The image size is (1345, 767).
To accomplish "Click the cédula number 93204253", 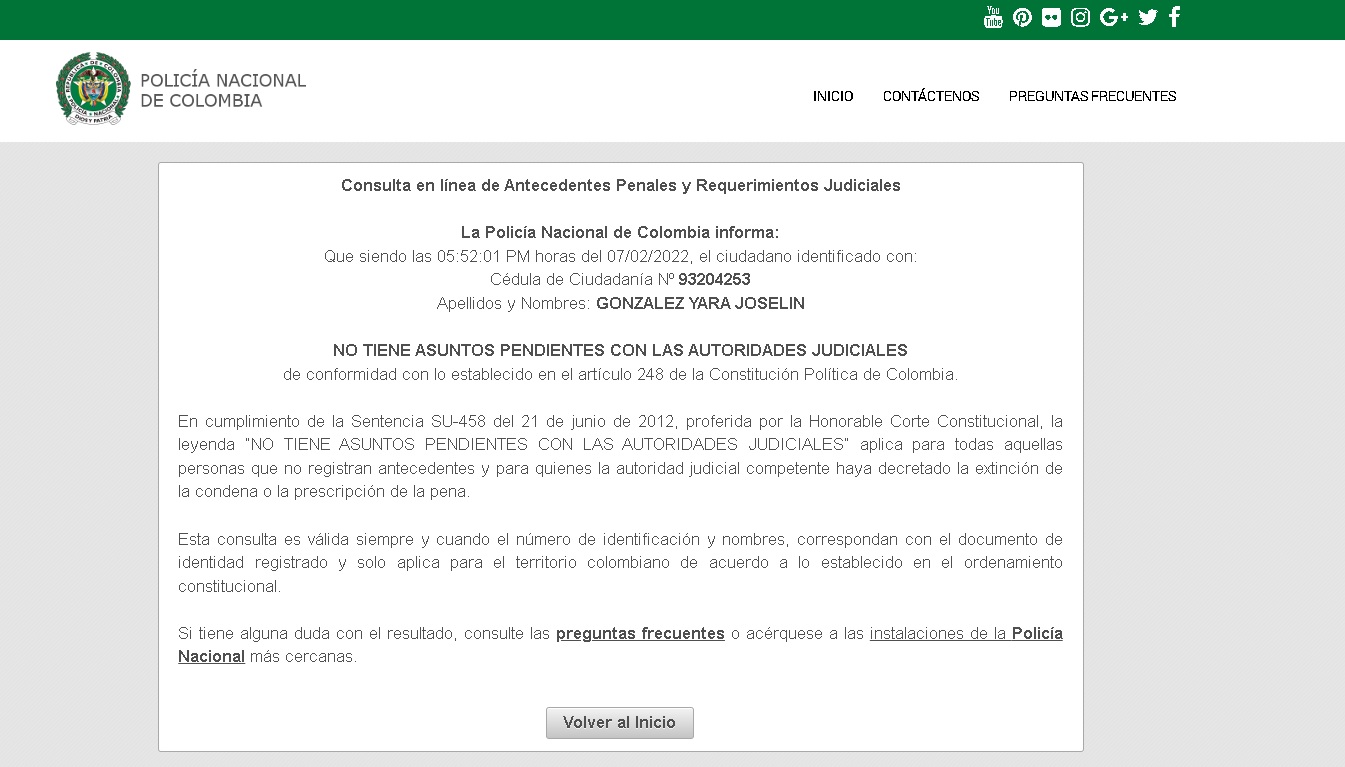I will [x=714, y=279].
